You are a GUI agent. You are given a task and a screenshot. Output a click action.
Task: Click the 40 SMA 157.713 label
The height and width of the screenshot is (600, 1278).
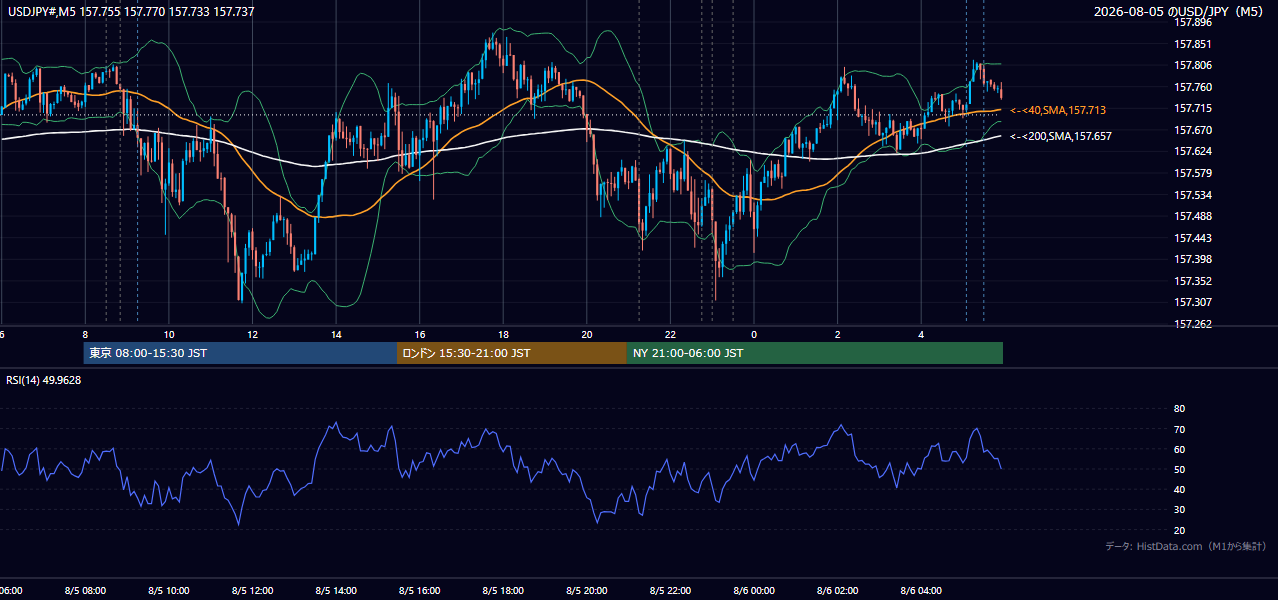pos(1058,110)
